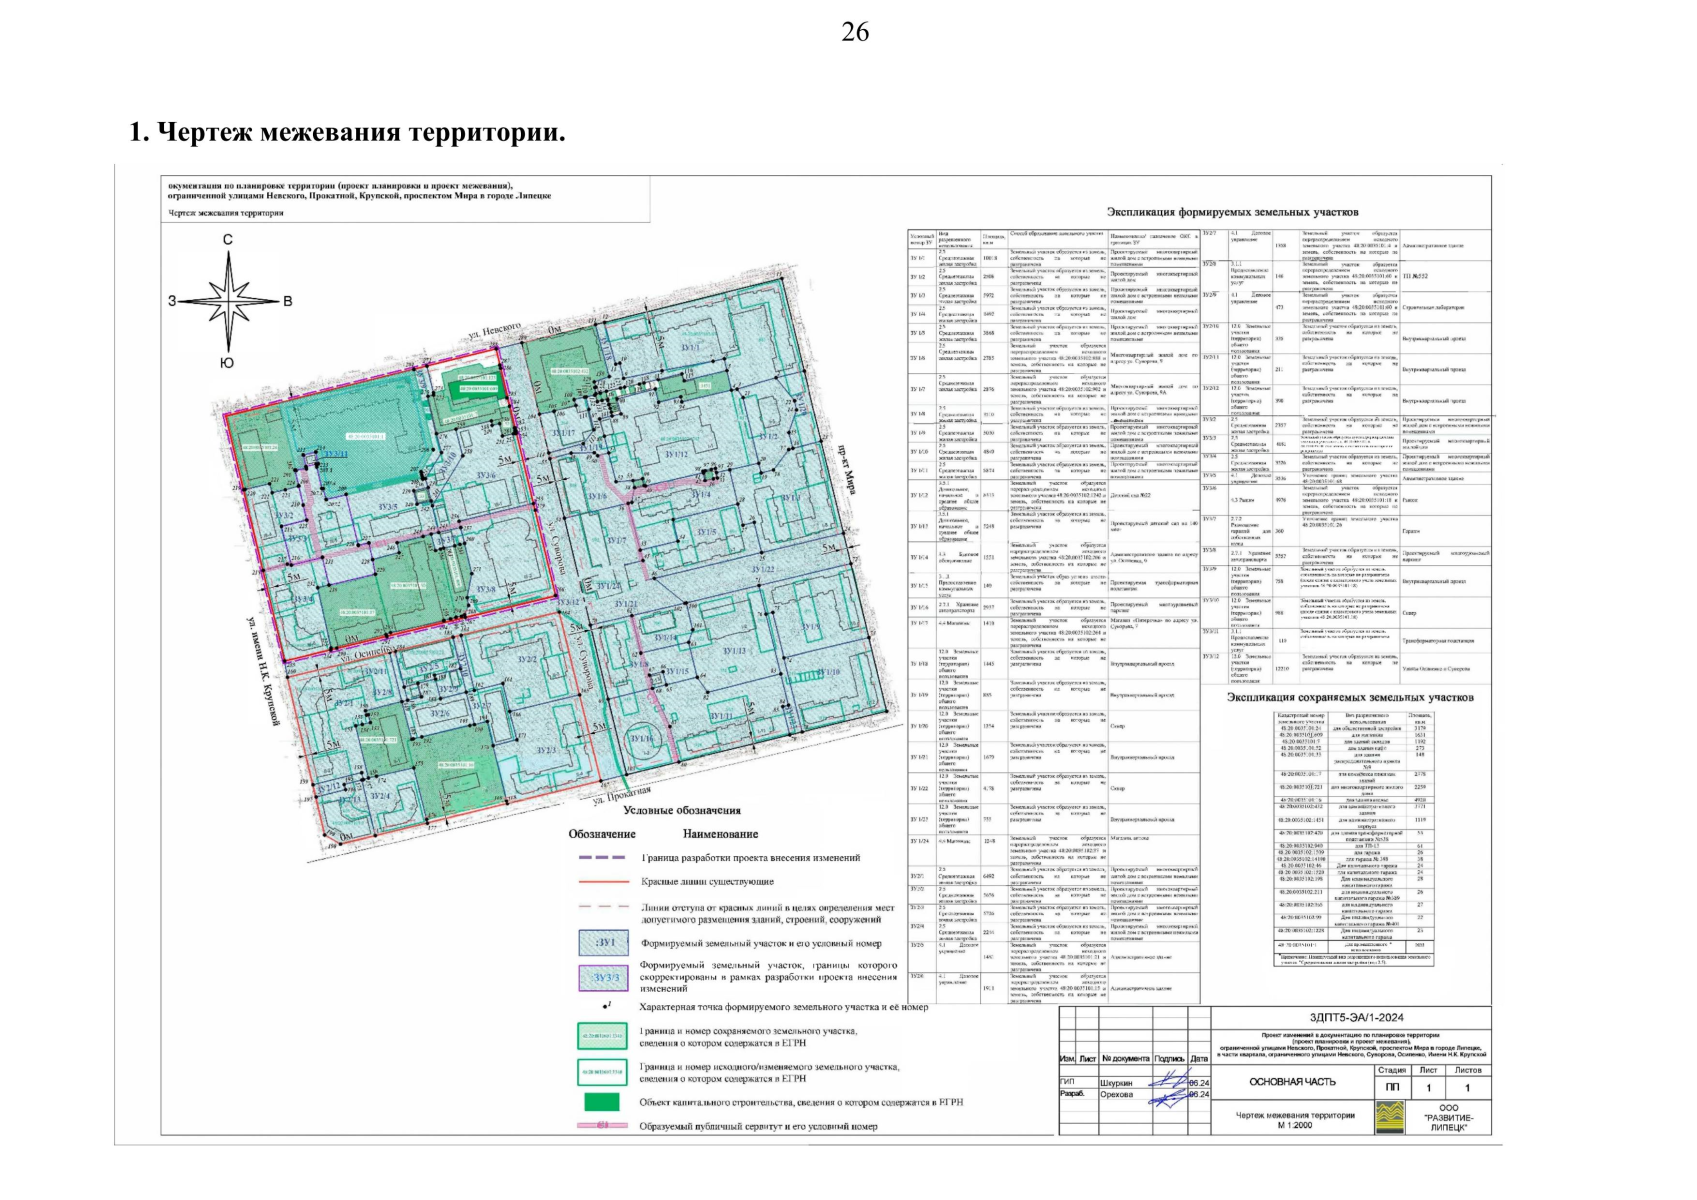This screenshot has height=1200, width=1697.
Task: Click the purple dashed boundary line legend symbol
Action: pos(602,858)
